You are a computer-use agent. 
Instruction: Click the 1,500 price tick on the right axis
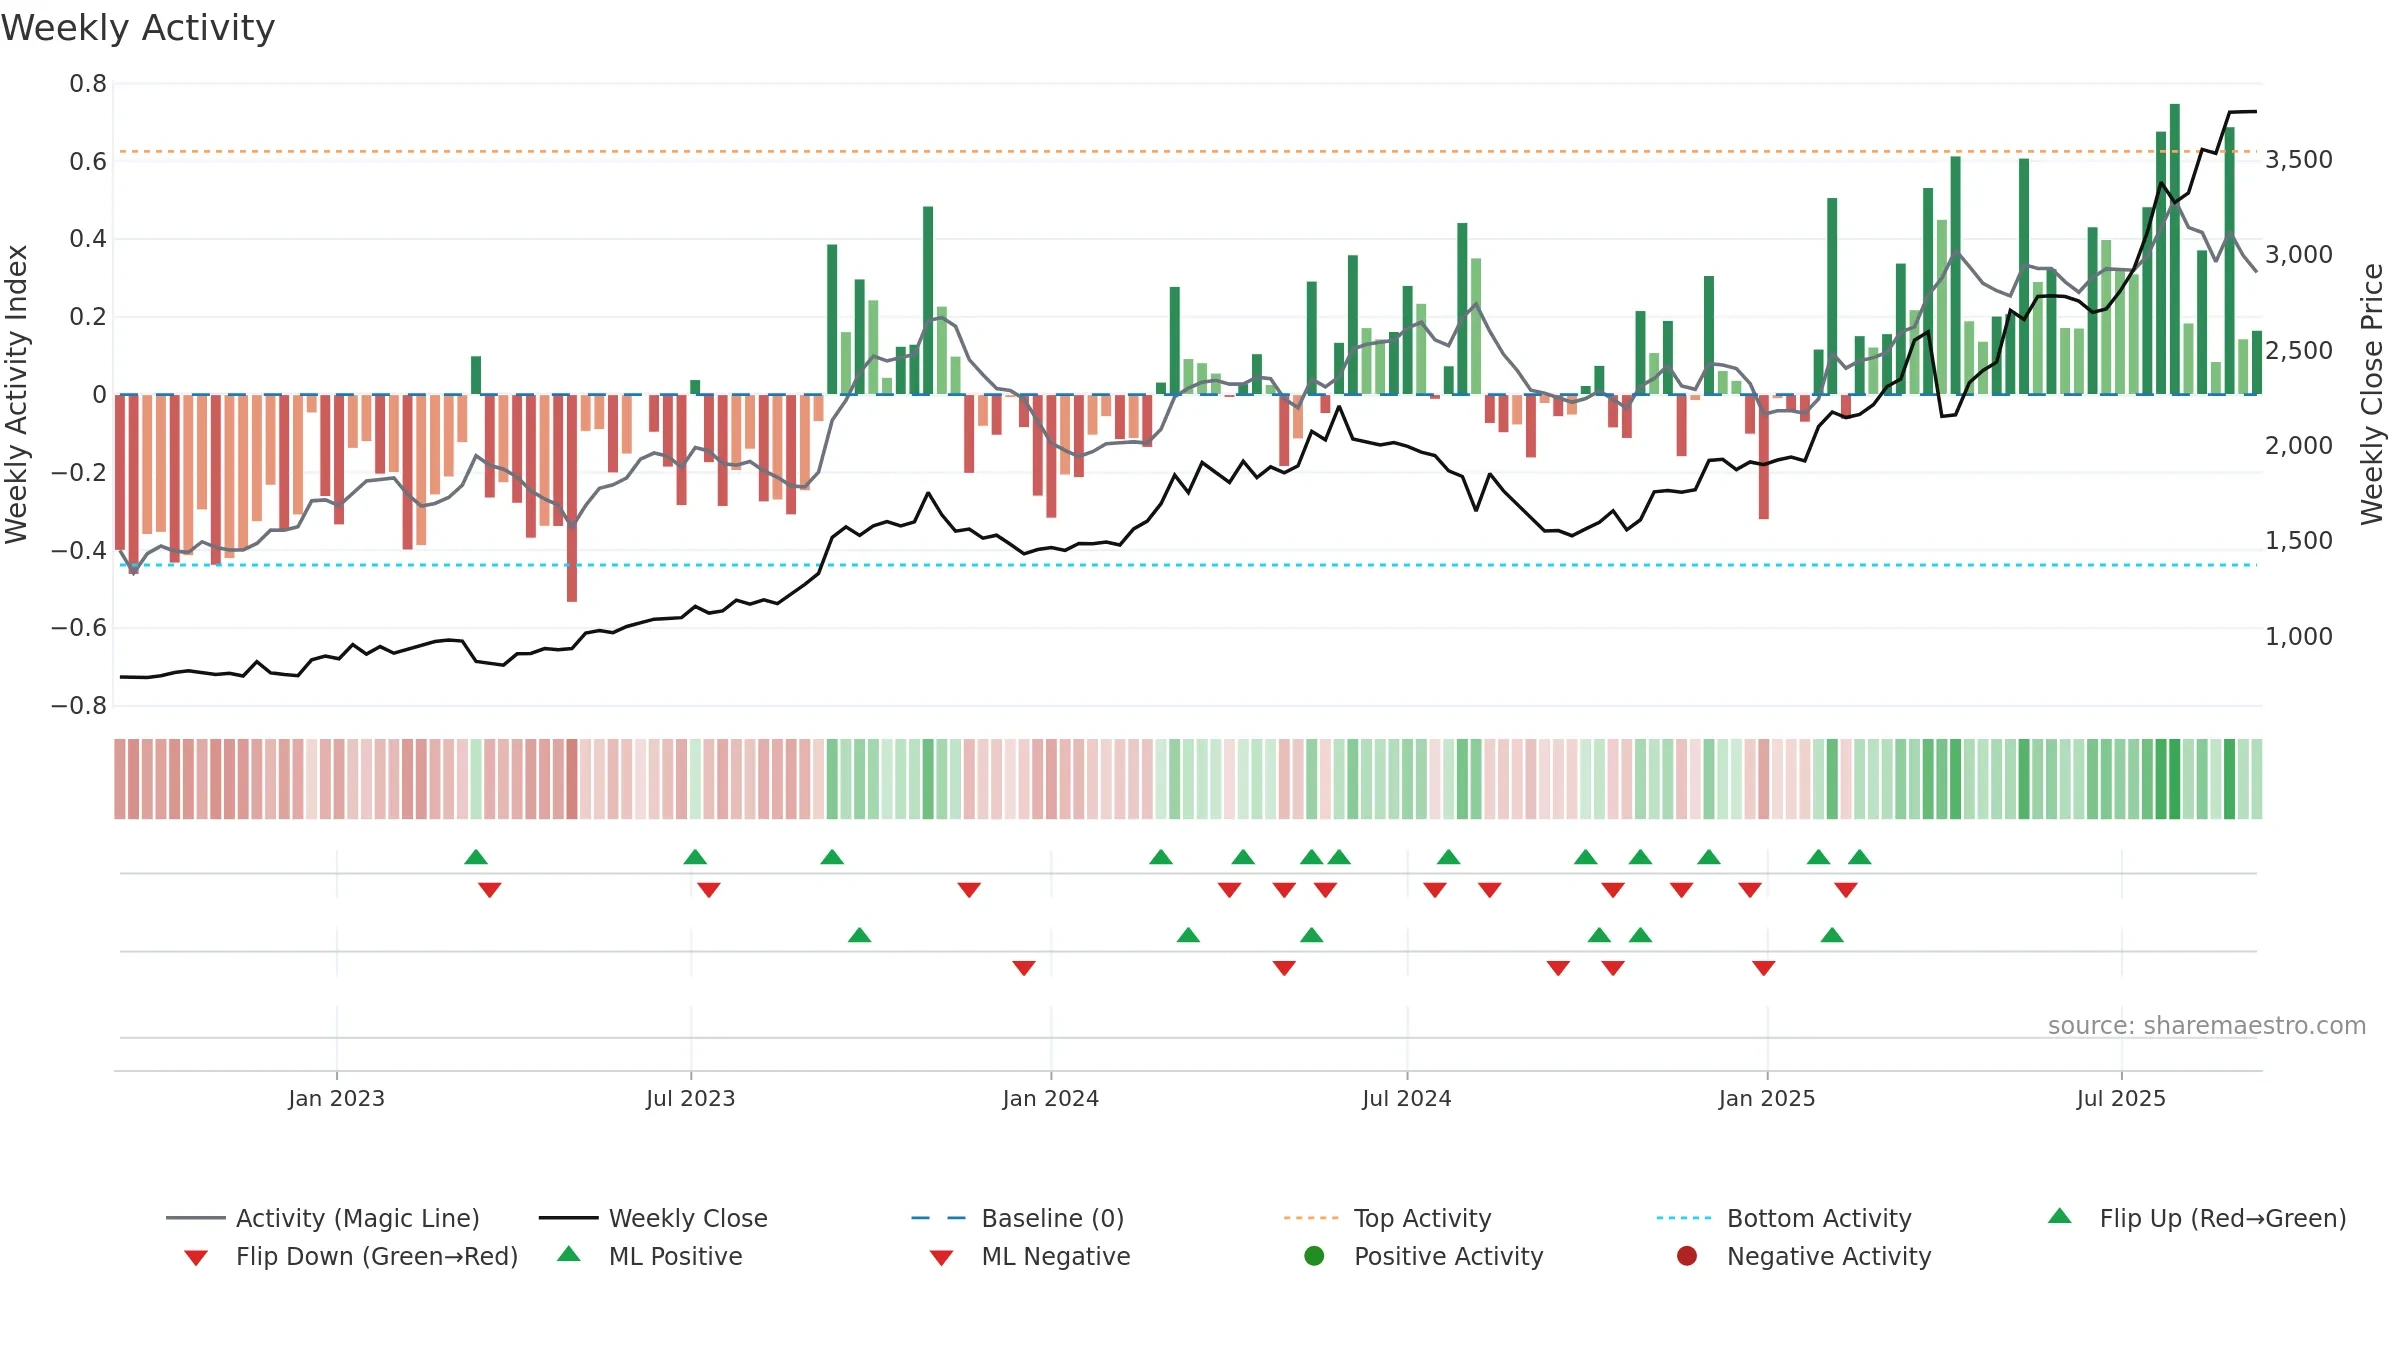tap(2299, 541)
